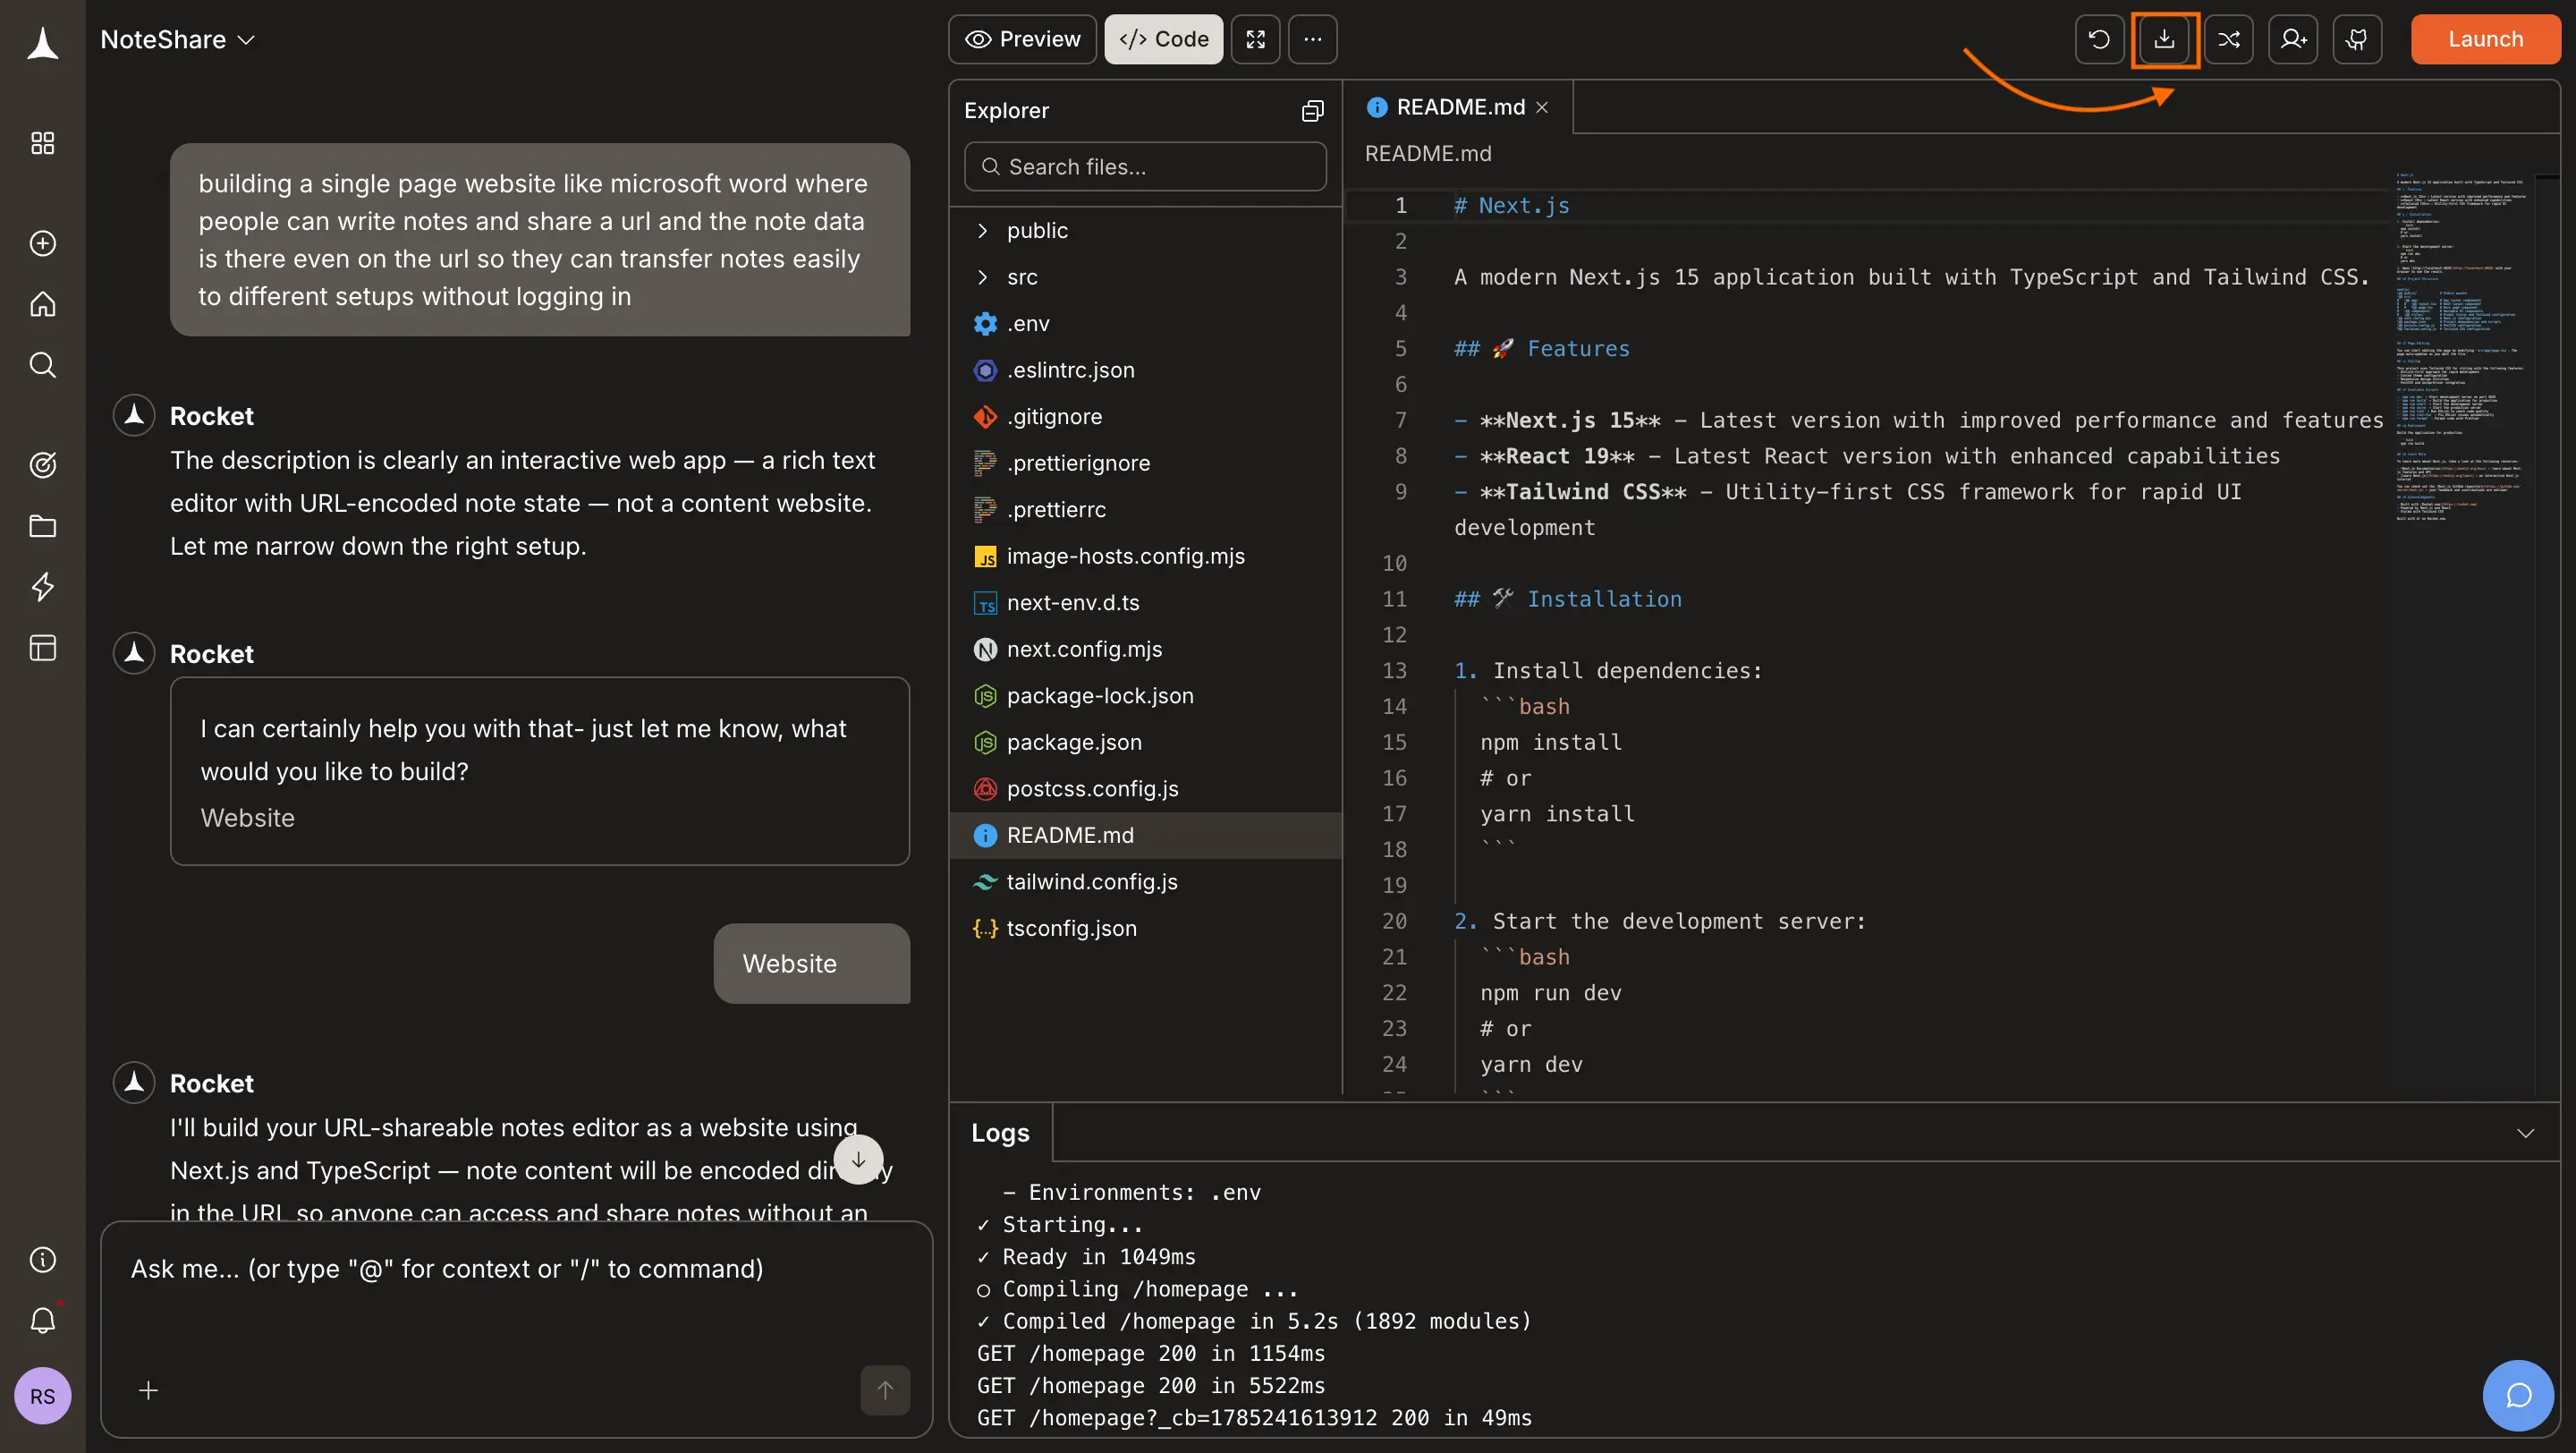This screenshot has height=1453, width=2576.
Task: Open tailwind.config.js file
Action: coord(1145,881)
